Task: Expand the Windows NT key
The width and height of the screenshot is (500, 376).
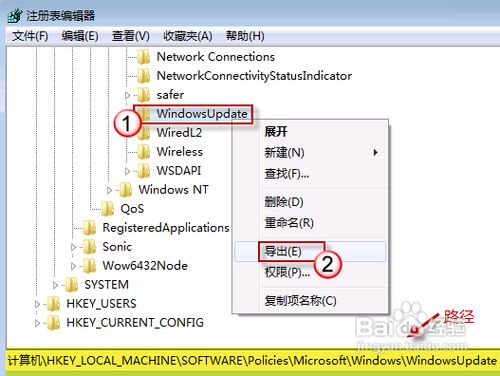Action: [x=109, y=190]
